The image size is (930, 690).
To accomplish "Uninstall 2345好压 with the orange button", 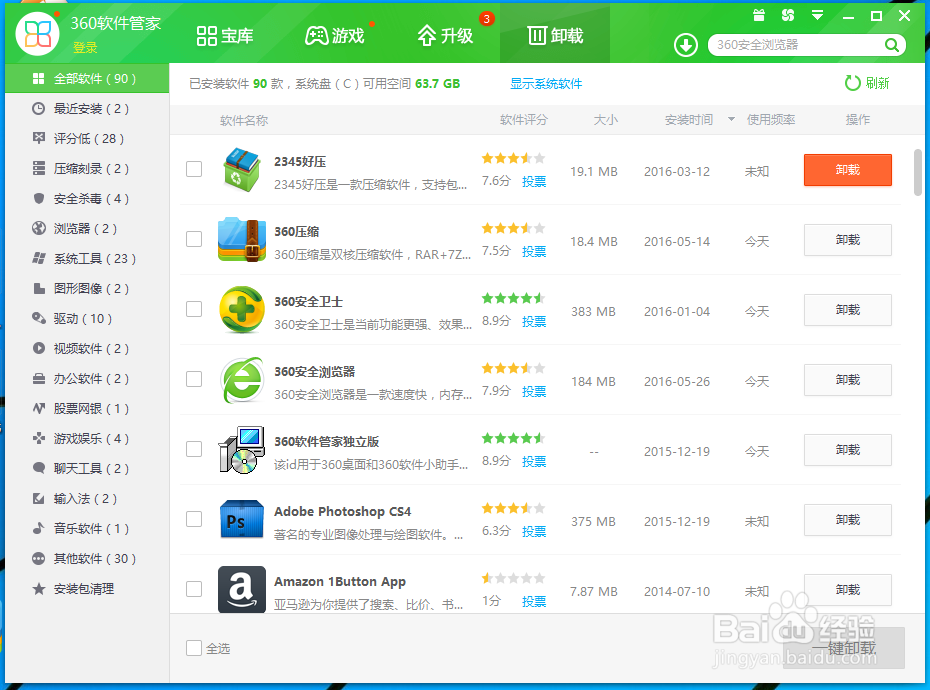I will (x=847, y=170).
